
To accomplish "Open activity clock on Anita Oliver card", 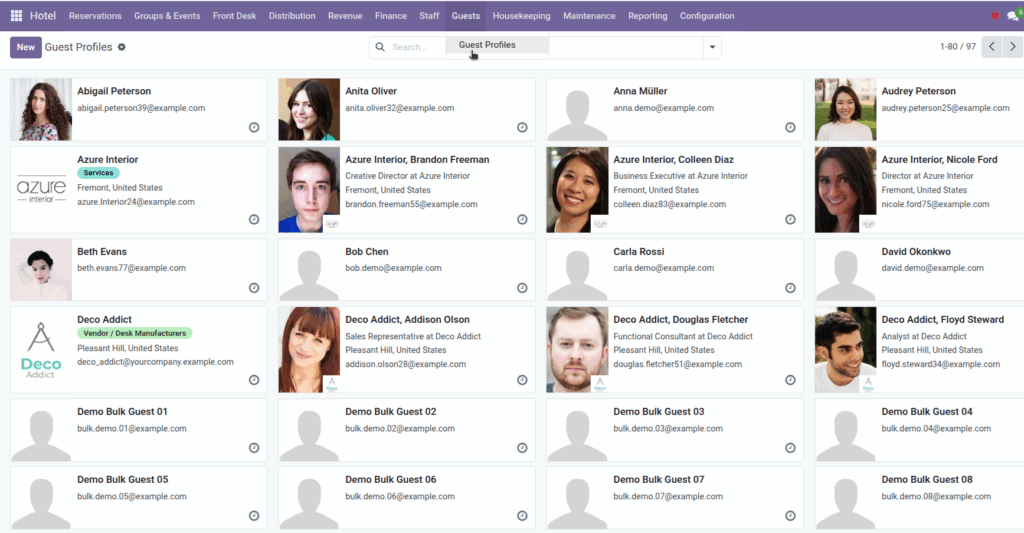I will tap(522, 127).
